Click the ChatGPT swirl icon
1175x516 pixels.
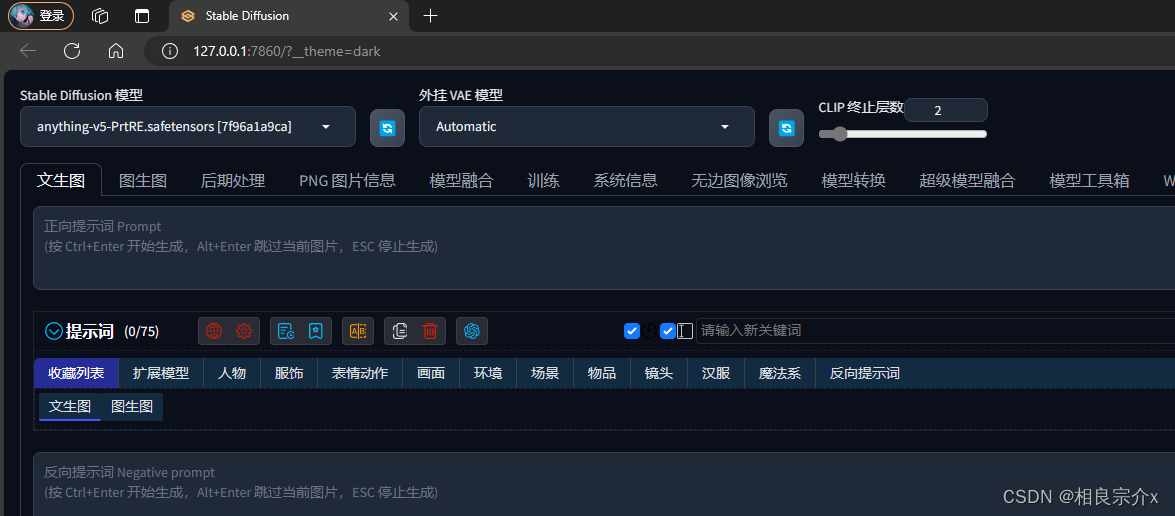(x=471, y=331)
